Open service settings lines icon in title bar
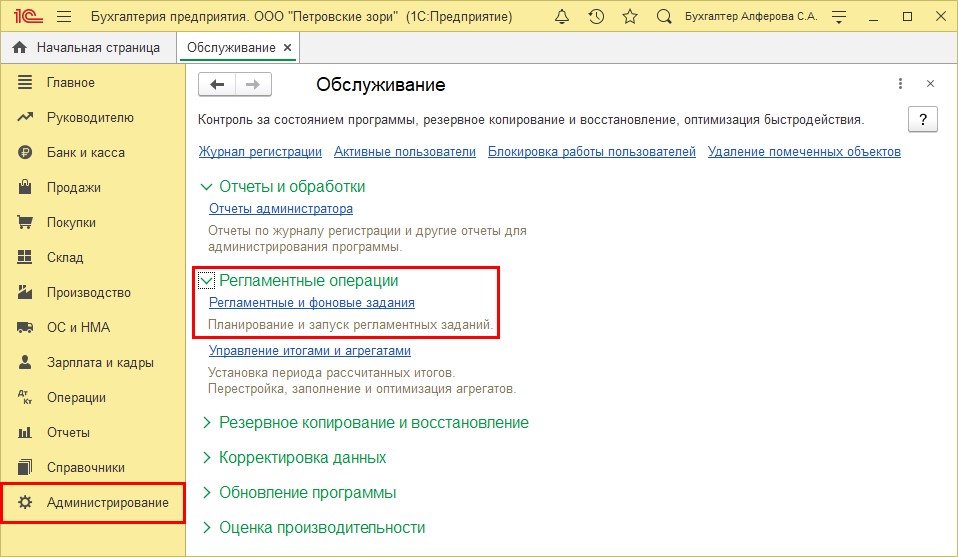 (839, 17)
